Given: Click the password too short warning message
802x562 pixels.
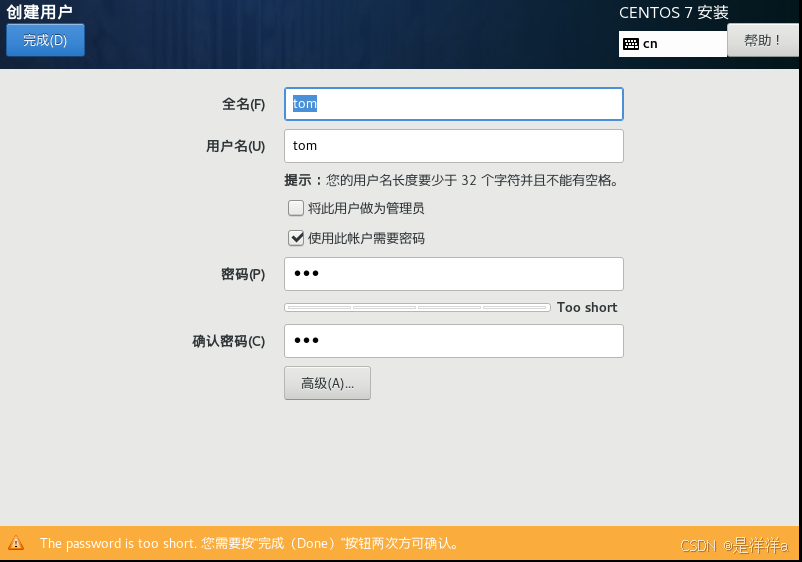Looking at the screenshot, I should tap(249, 543).
